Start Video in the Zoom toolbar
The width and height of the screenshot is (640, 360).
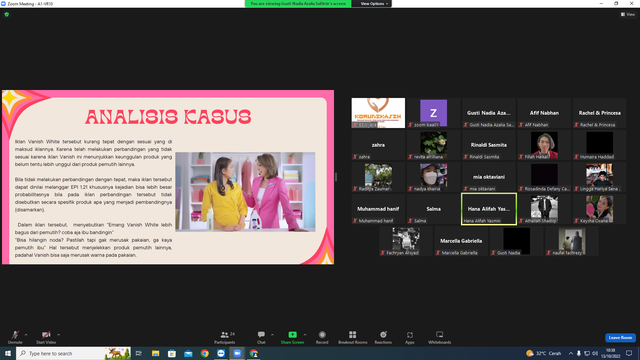click(46, 337)
